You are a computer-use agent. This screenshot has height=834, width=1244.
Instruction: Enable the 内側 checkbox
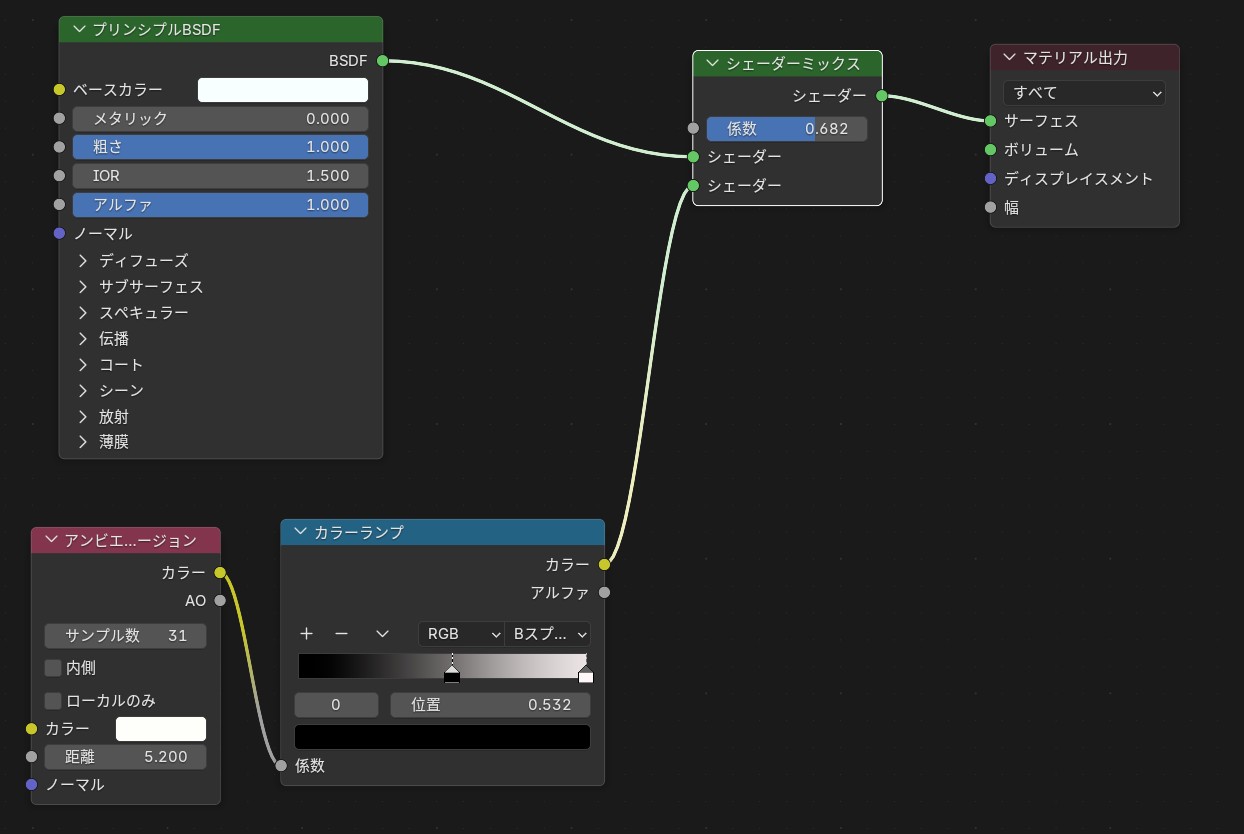click(x=54, y=668)
